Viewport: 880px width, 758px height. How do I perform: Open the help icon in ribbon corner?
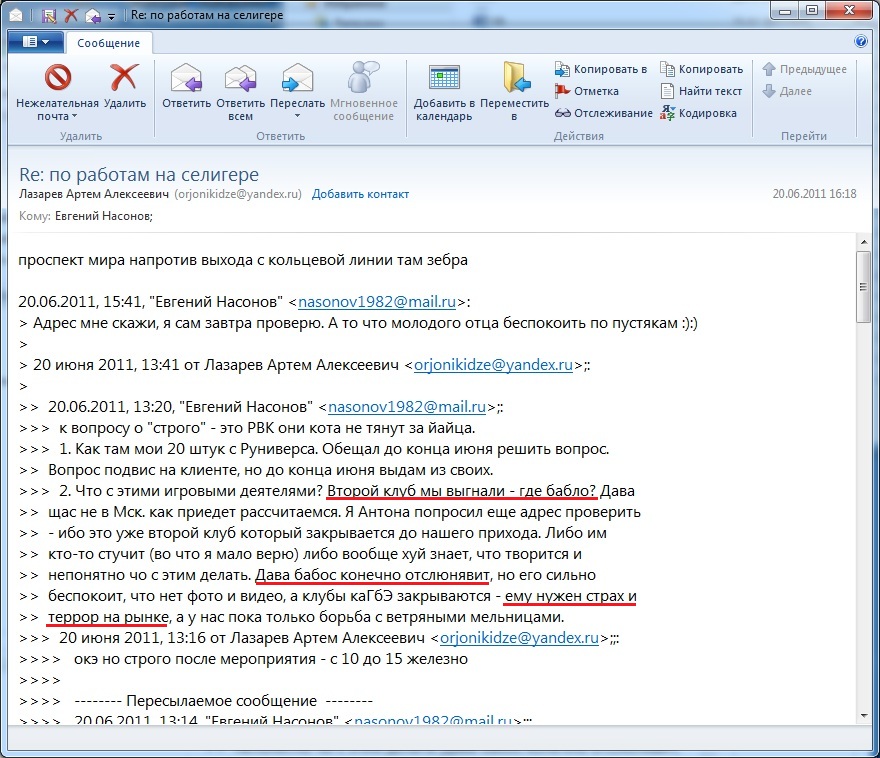tap(861, 42)
